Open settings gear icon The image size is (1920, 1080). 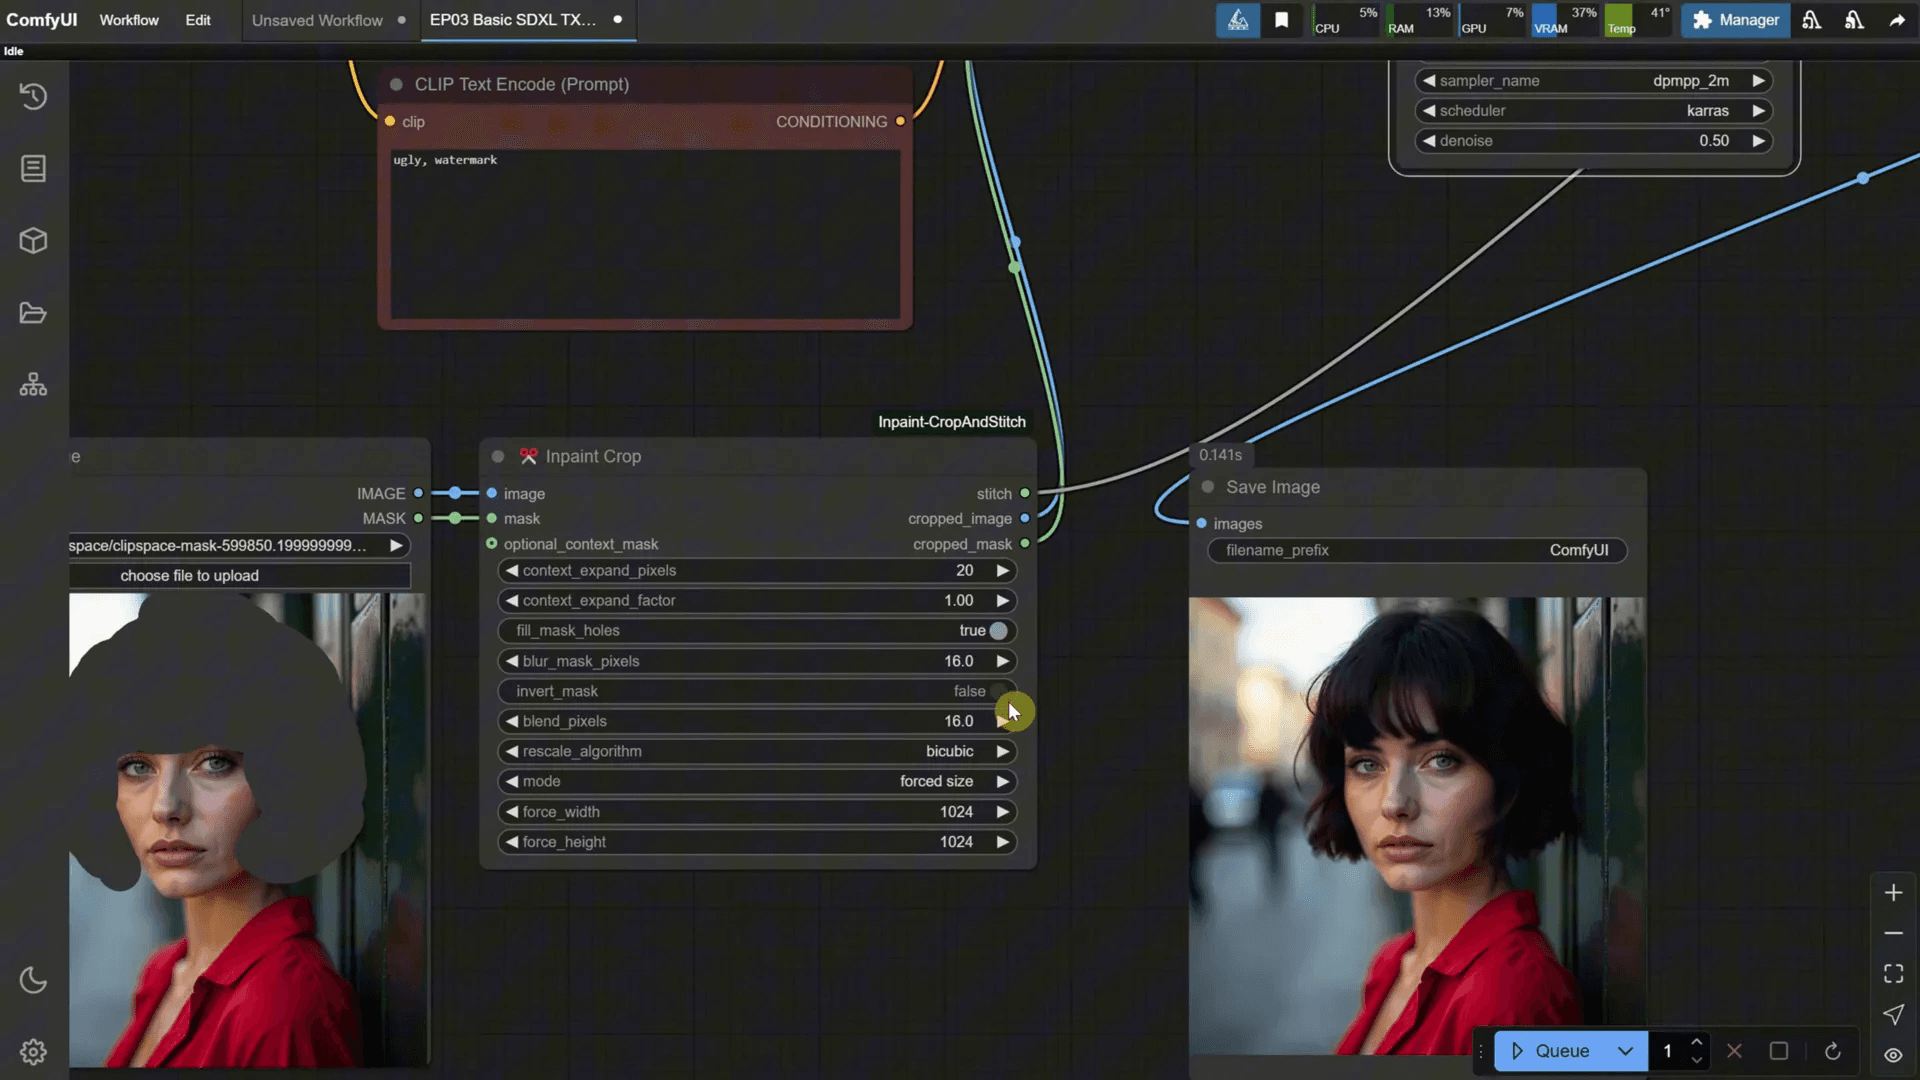point(33,1052)
